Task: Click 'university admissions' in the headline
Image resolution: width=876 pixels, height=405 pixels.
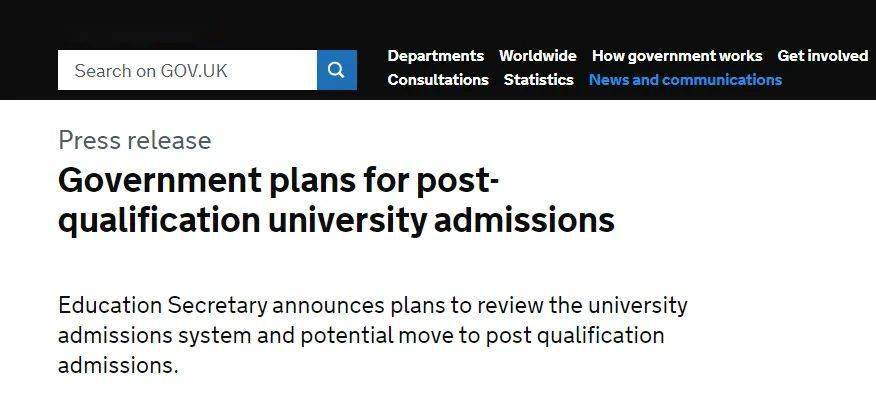Action: point(441,221)
